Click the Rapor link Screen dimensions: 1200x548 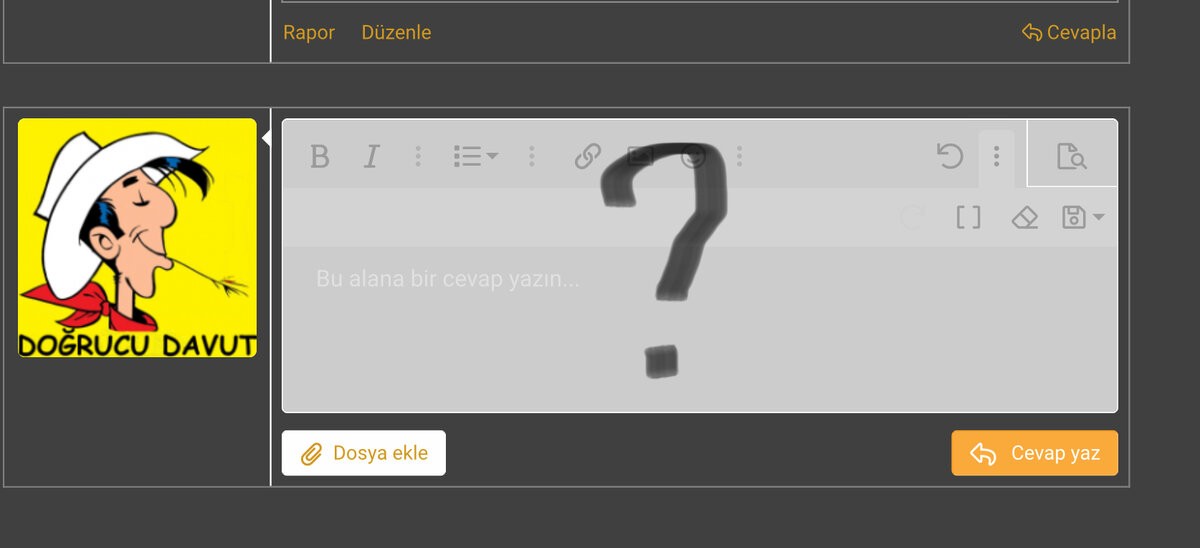pos(309,33)
